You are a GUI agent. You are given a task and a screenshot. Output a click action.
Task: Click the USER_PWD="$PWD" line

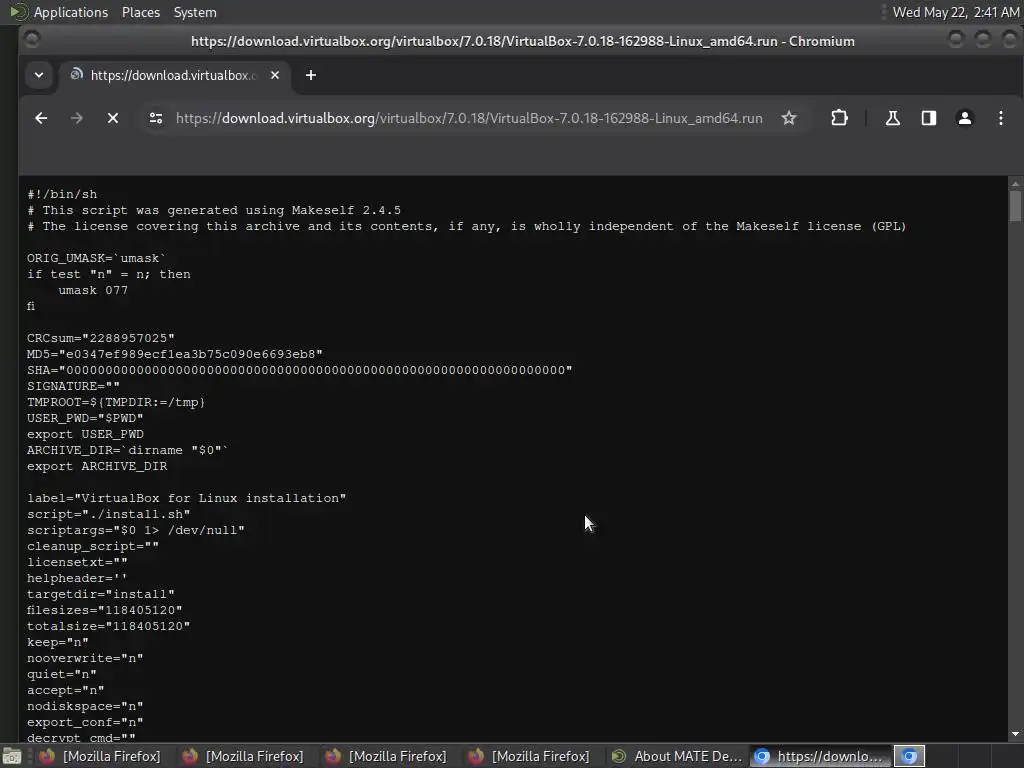85,418
